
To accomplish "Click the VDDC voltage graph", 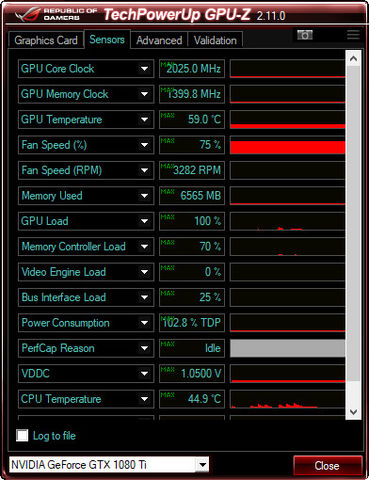I will [x=288, y=373].
